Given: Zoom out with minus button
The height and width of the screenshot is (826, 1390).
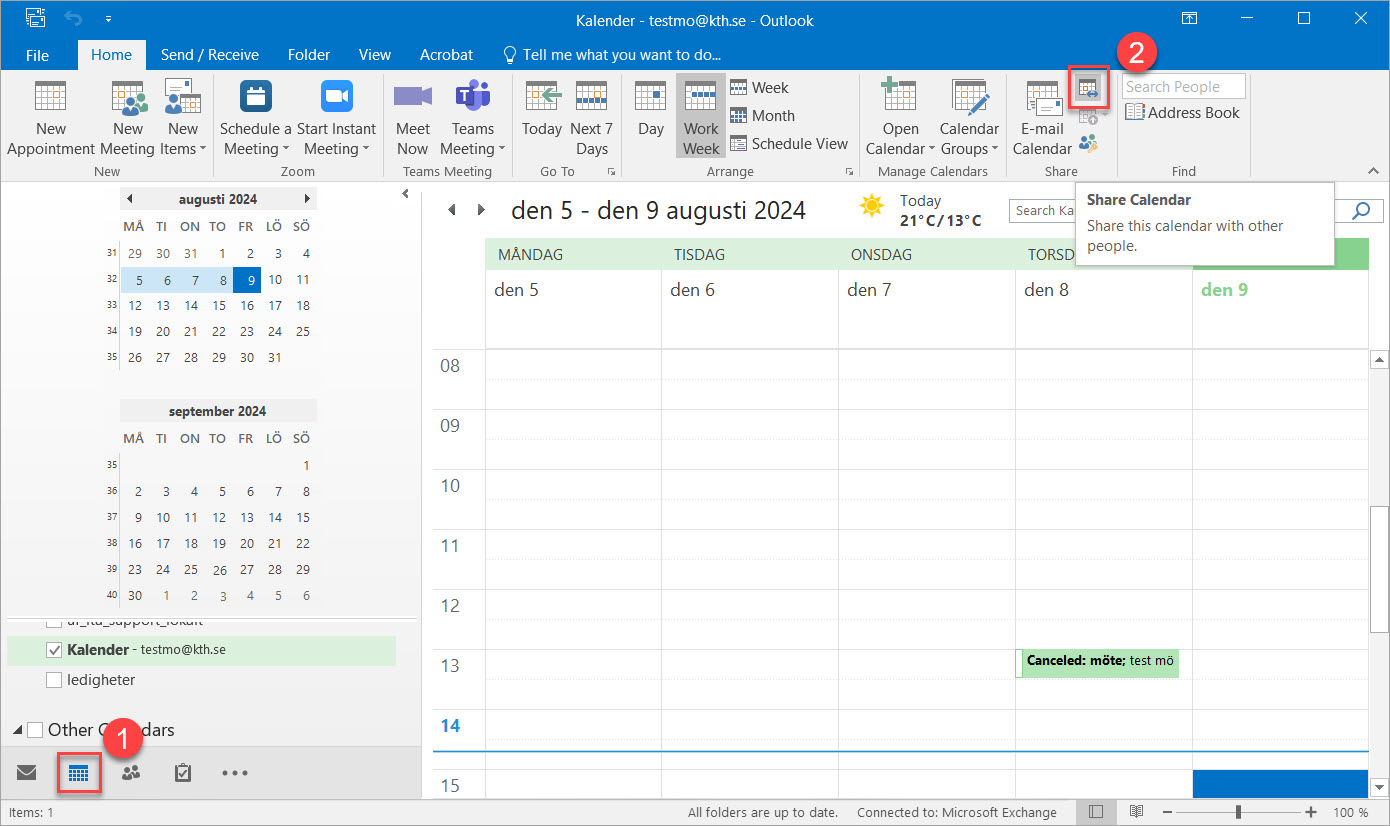Looking at the screenshot, I should coord(1167,812).
